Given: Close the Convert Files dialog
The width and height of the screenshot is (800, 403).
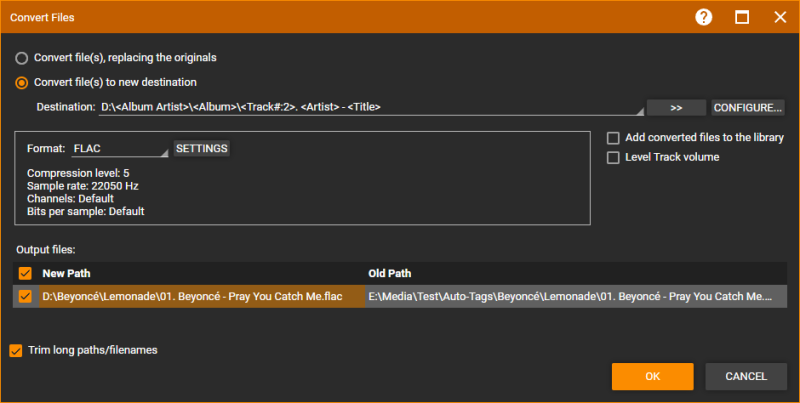Looking at the screenshot, I should (779, 17).
